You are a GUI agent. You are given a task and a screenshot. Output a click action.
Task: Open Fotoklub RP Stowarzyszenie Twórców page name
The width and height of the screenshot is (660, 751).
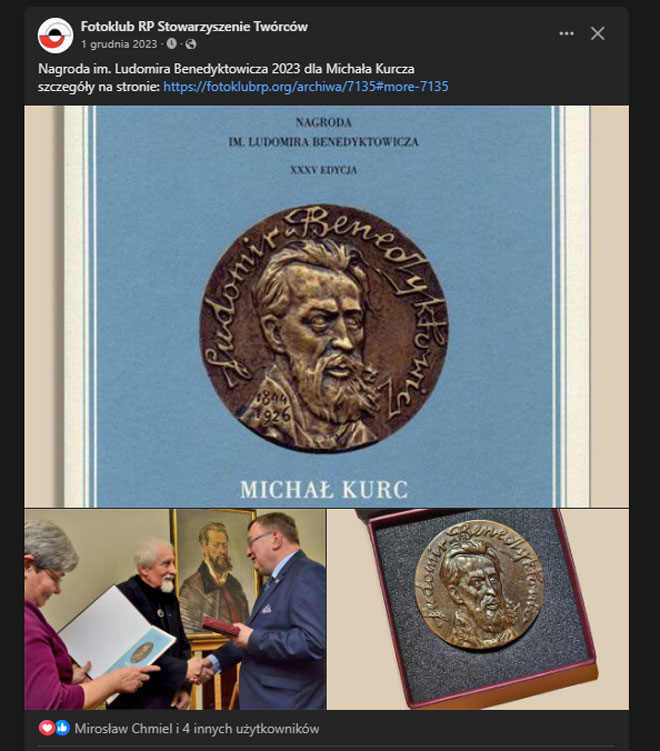point(194,26)
